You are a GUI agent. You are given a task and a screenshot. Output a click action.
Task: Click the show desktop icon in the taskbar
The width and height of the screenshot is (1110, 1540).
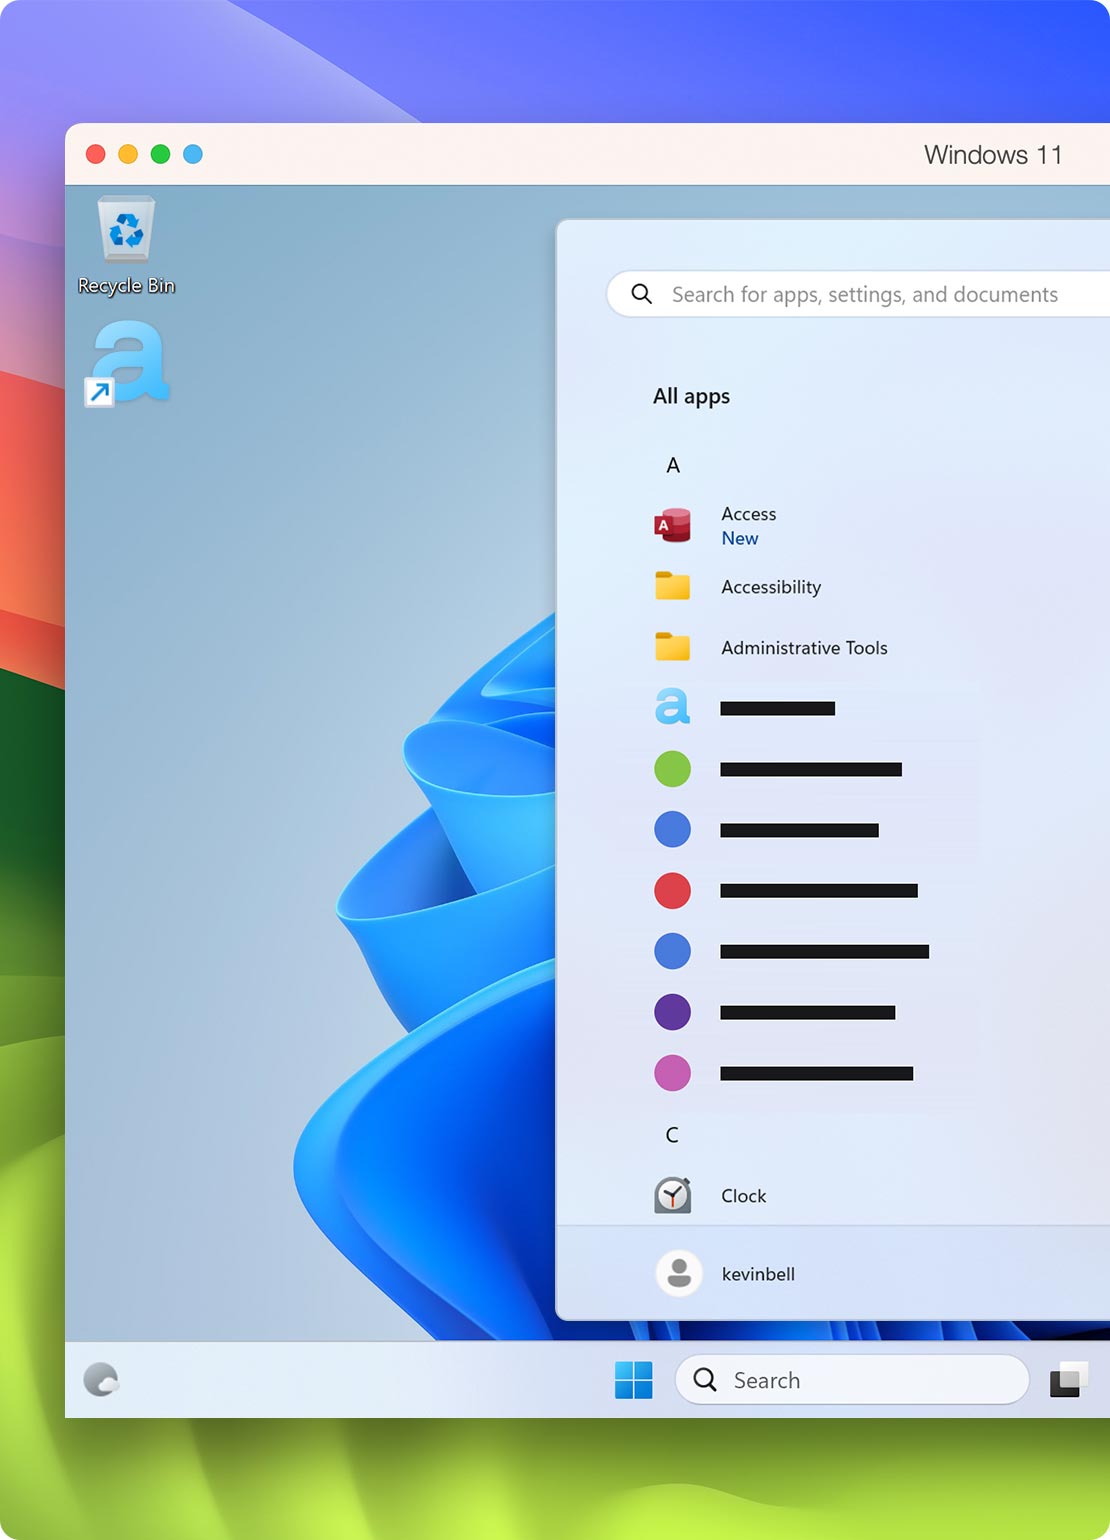[1068, 1380]
